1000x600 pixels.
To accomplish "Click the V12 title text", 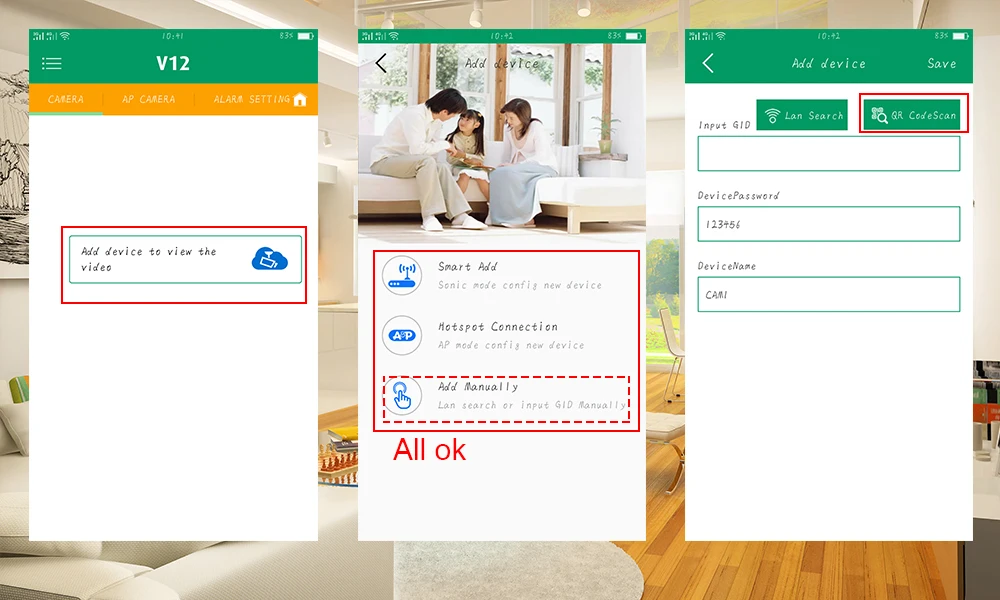I will point(173,63).
